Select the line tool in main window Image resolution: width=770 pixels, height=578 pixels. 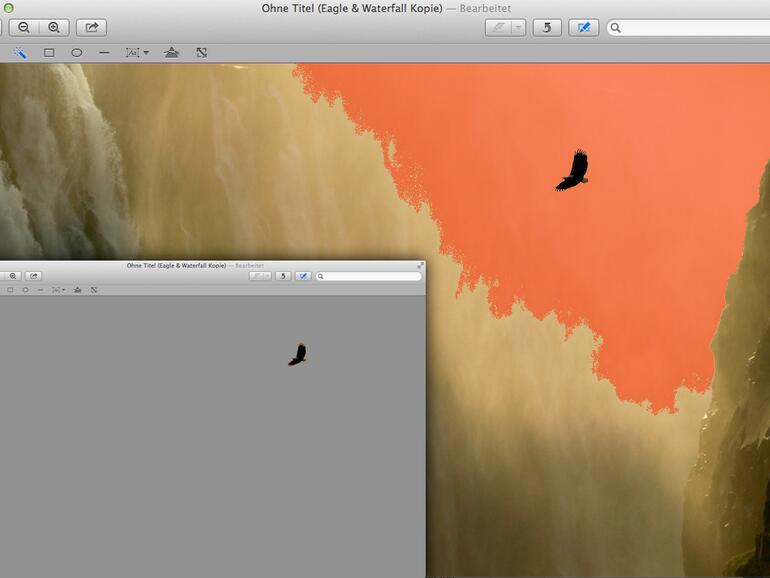point(104,53)
